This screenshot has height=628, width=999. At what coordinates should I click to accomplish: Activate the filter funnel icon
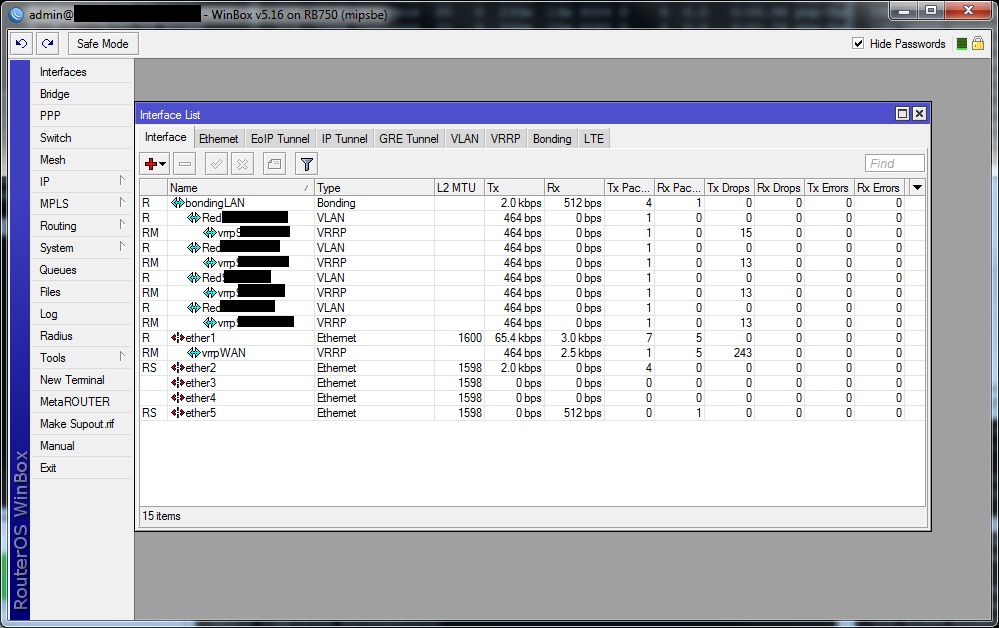point(306,163)
